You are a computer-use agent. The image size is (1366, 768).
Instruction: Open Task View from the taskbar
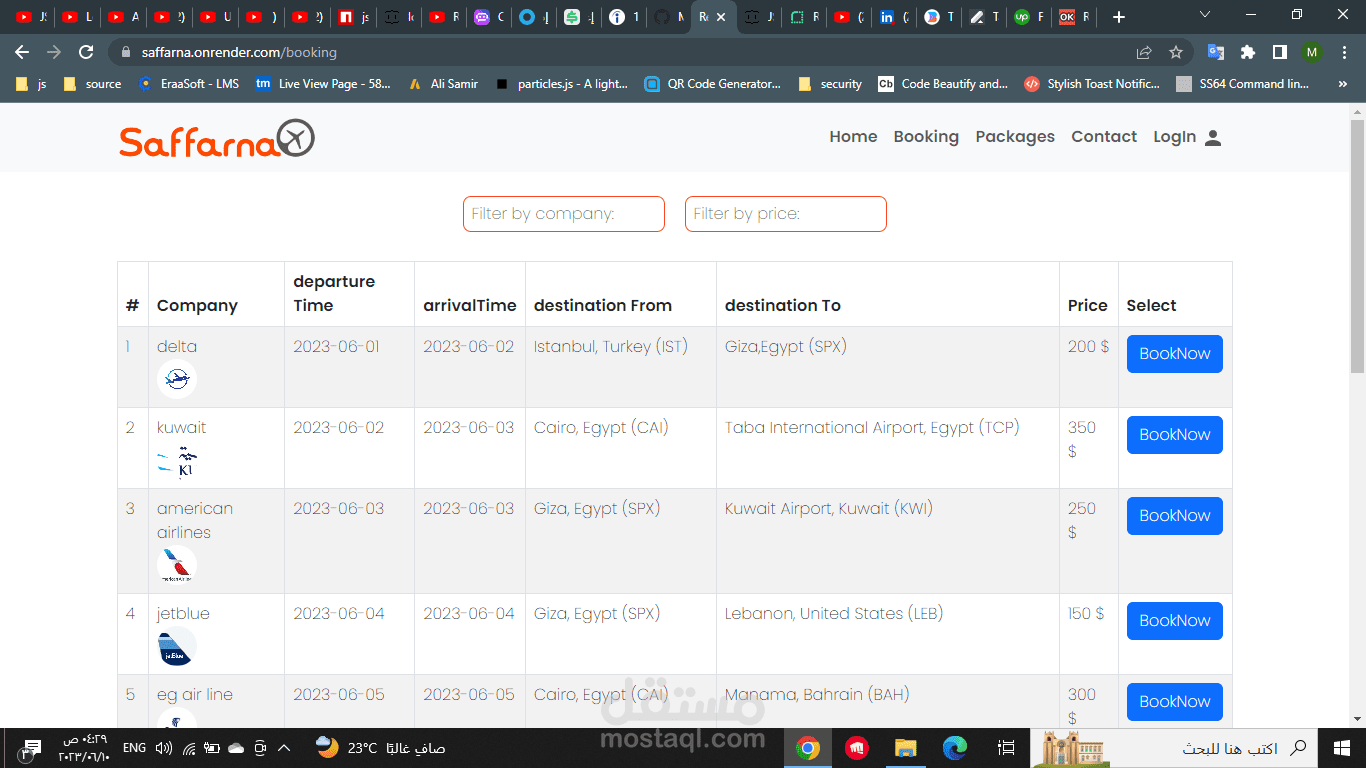pyautogui.click(x=1007, y=748)
